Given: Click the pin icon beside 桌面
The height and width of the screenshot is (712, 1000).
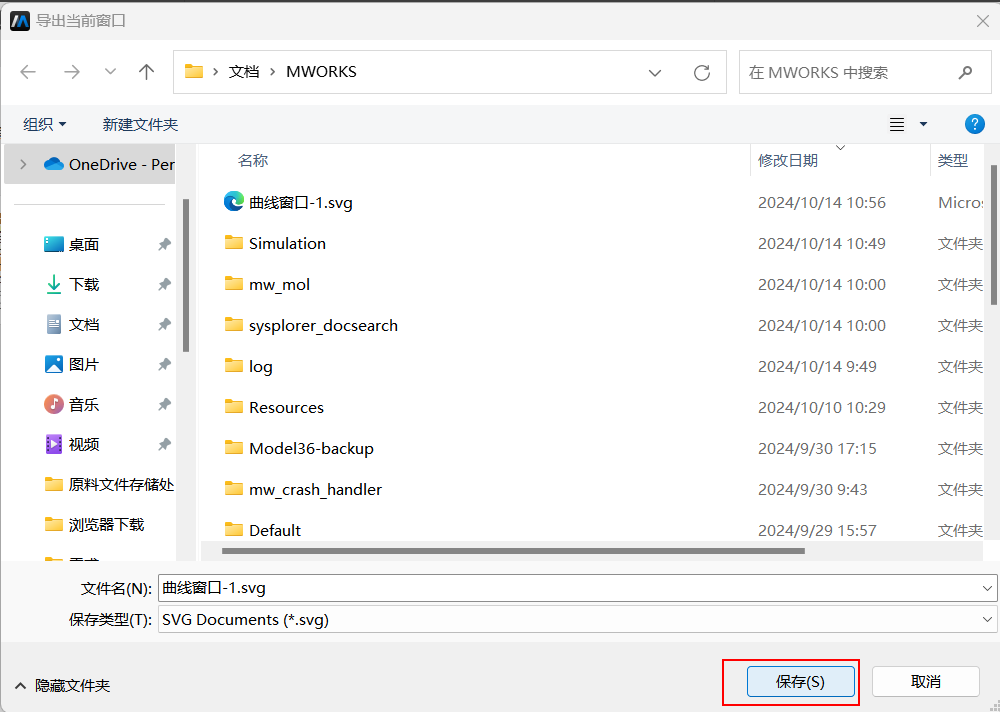Looking at the screenshot, I should (165, 244).
